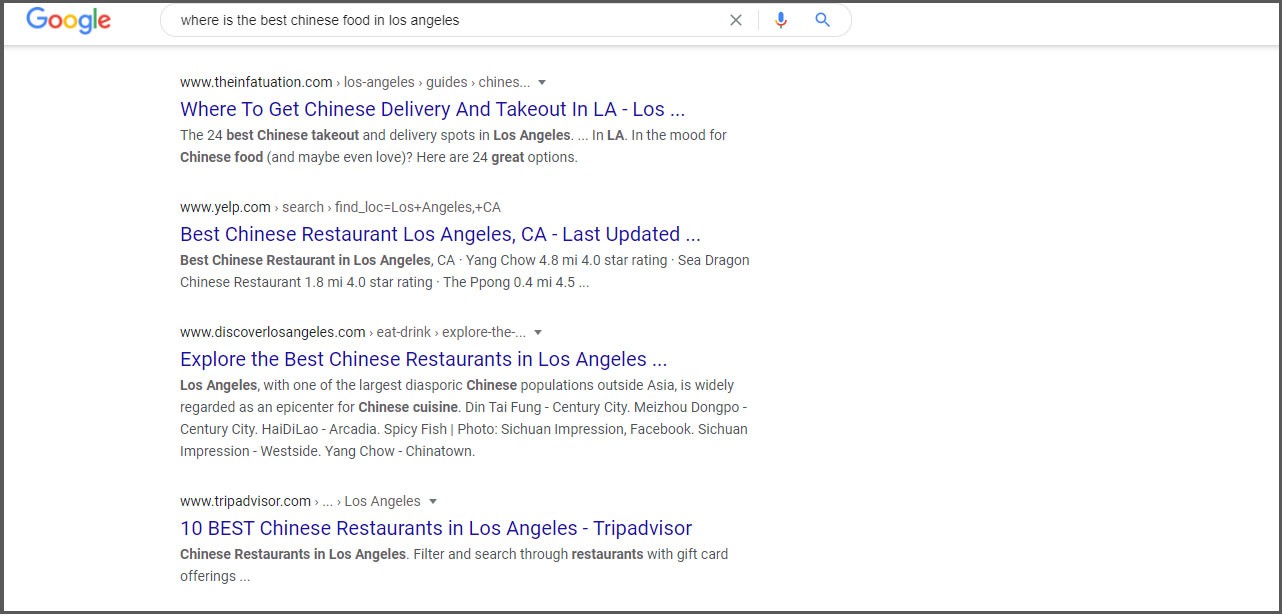Click the www.tripadvisor.com URL breadcrumb
Image resolution: width=1282 pixels, height=614 pixels.
coord(246,501)
